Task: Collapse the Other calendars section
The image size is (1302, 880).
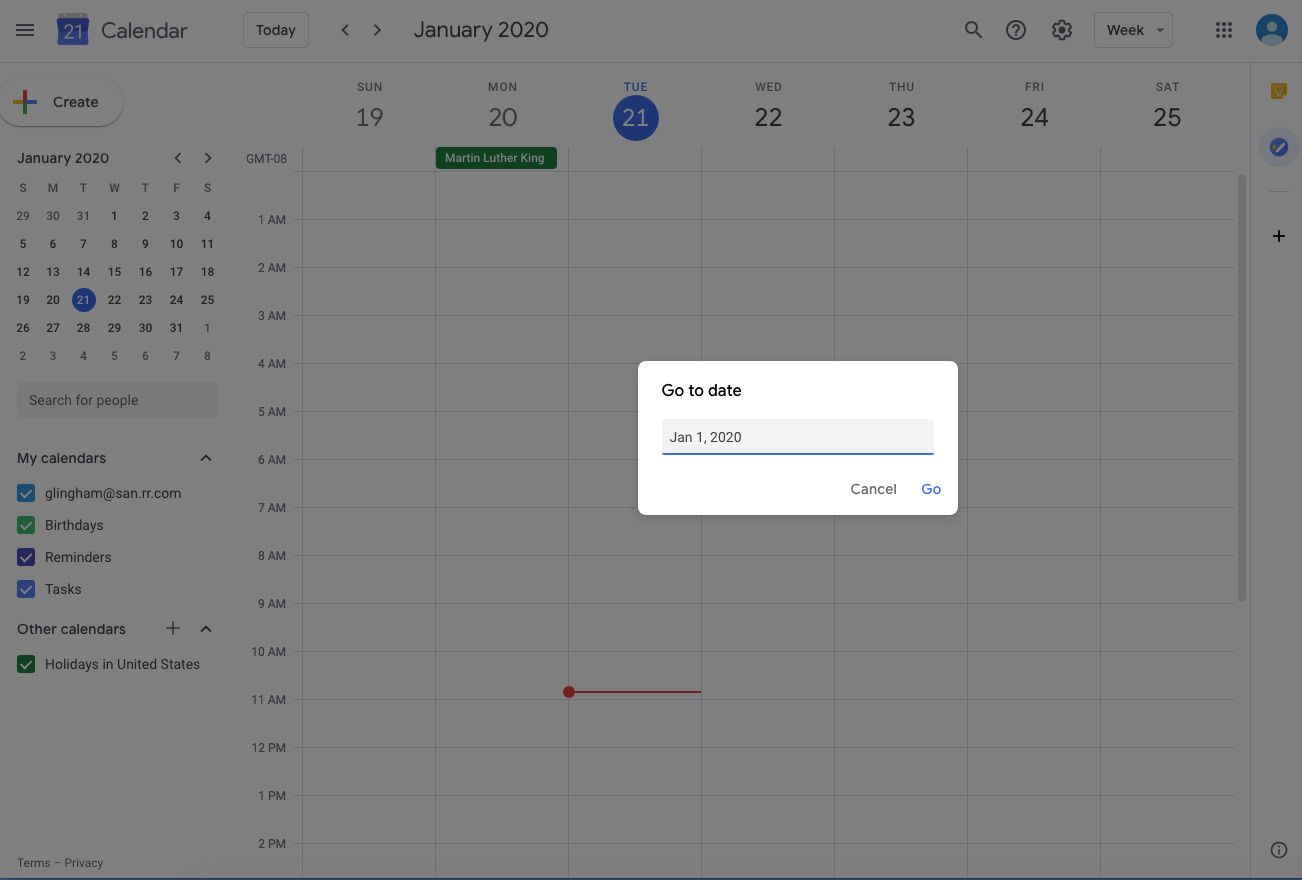Action: 206,628
